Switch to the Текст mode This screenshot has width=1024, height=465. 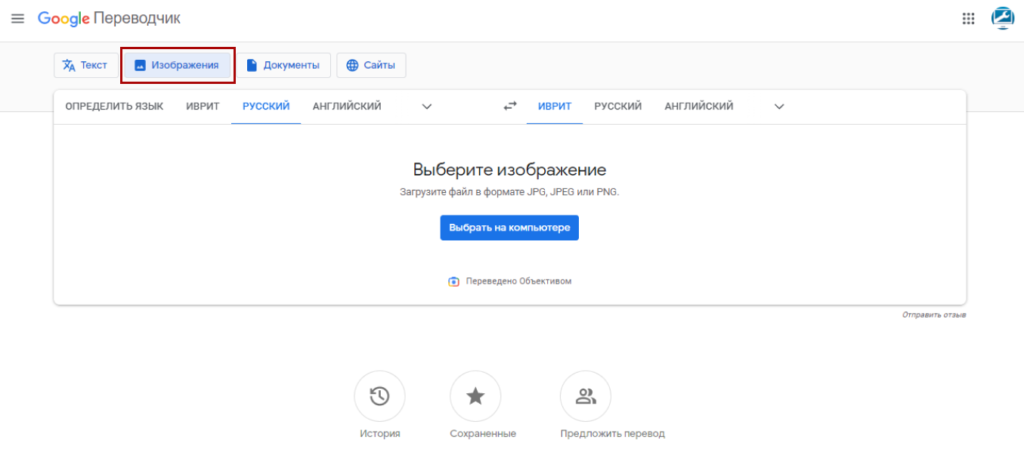(x=86, y=65)
